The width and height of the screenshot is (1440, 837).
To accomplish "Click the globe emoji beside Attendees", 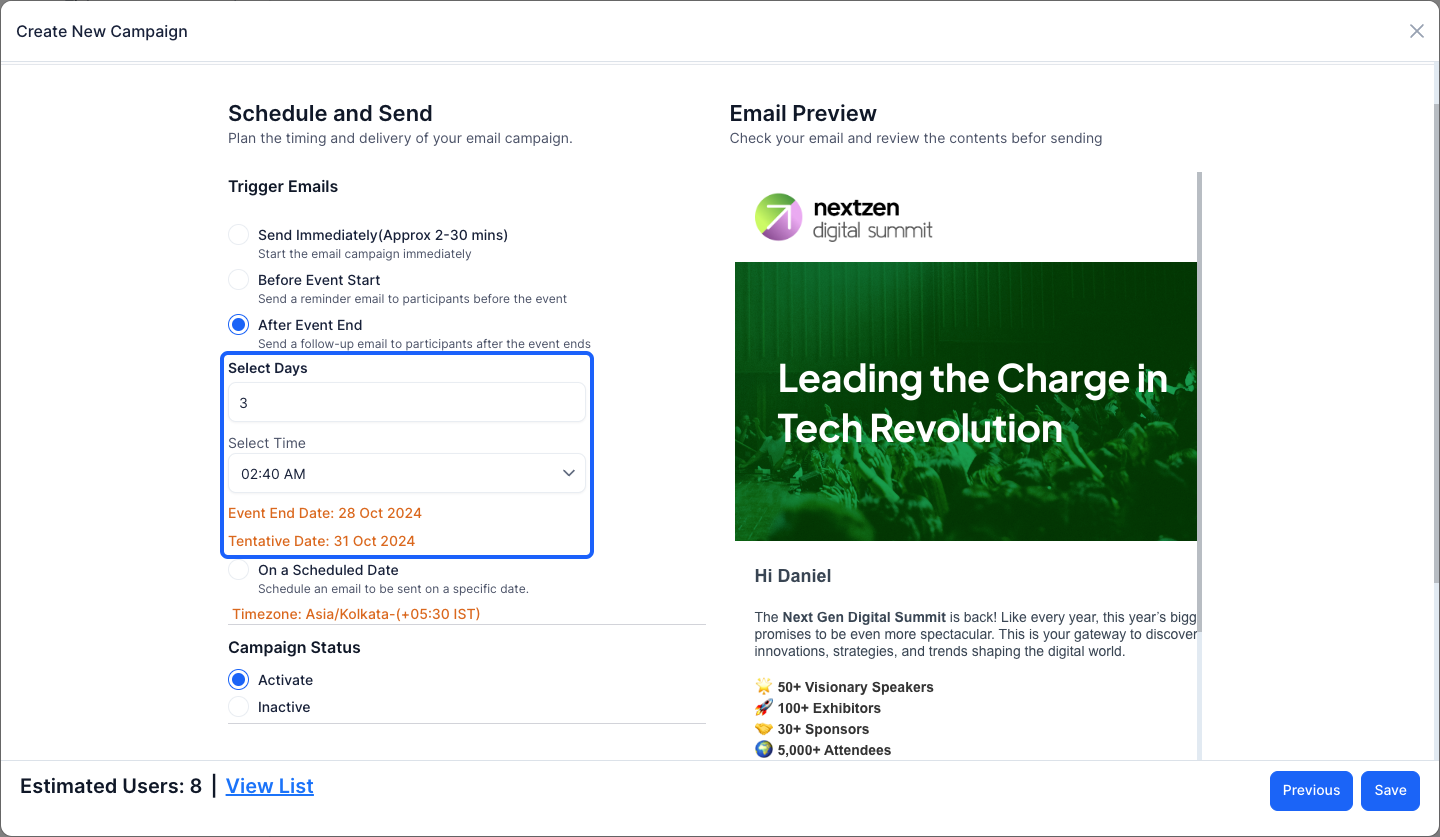I will 764,749.
